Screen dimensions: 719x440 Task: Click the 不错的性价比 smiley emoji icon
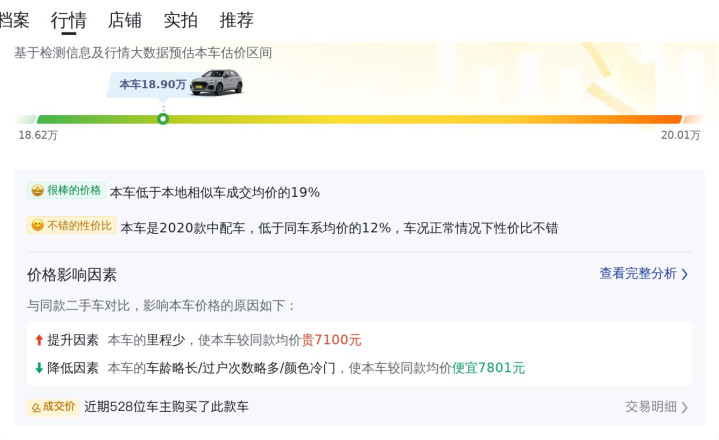coord(37,225)
